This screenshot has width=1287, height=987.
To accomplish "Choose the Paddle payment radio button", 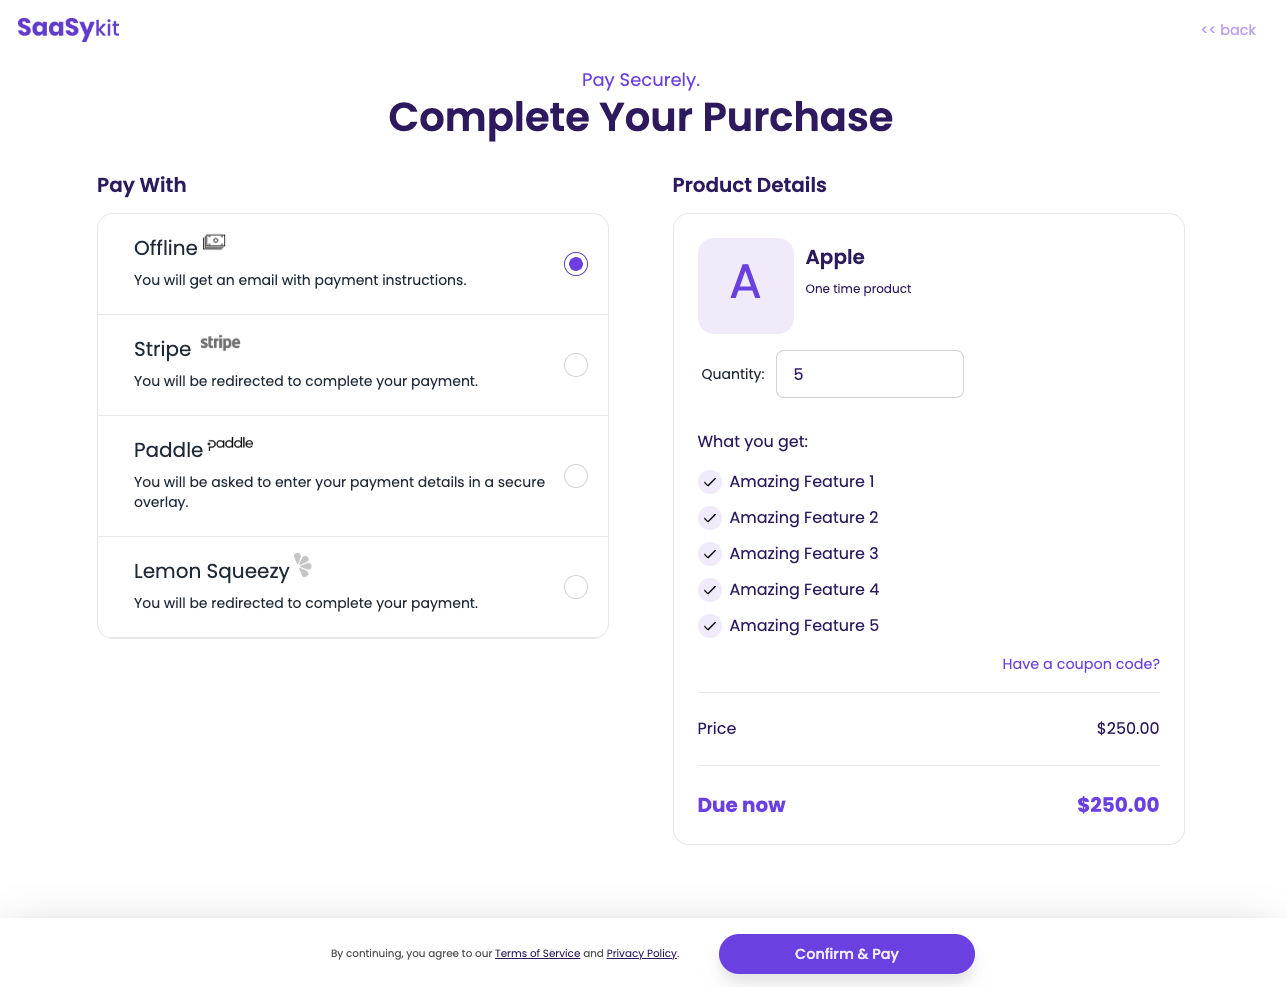I will 576,476.
